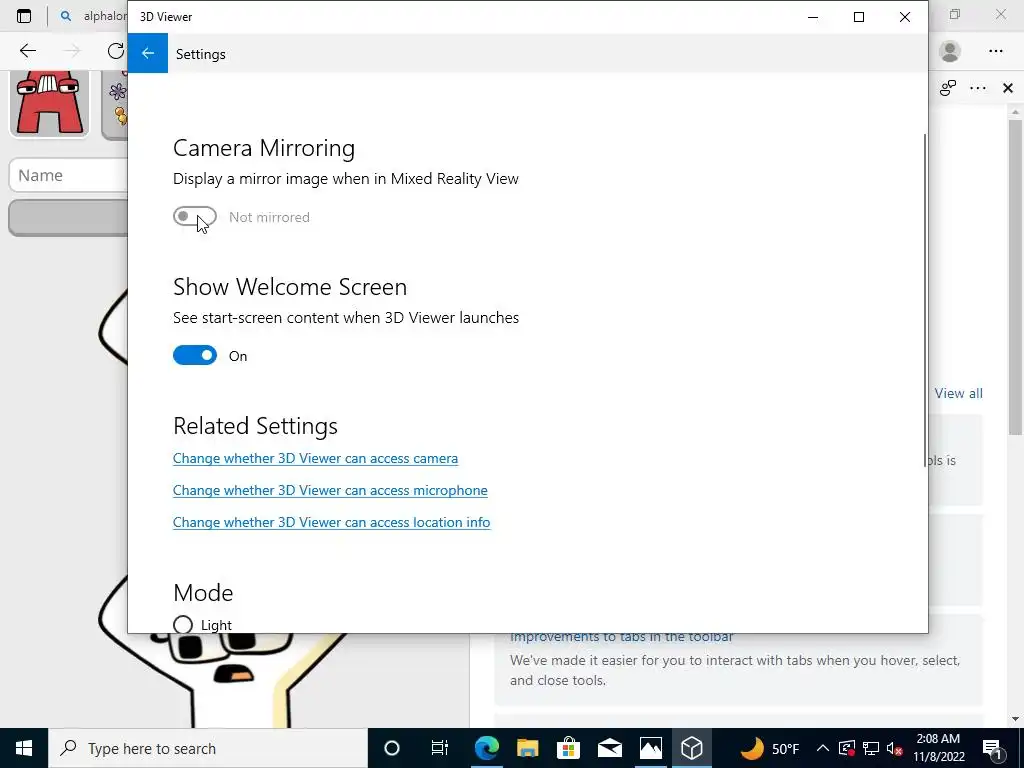The height and width of the screenshot is (768, 1024).
Task: Open Task View on taskbar
Action: (440, 748)
